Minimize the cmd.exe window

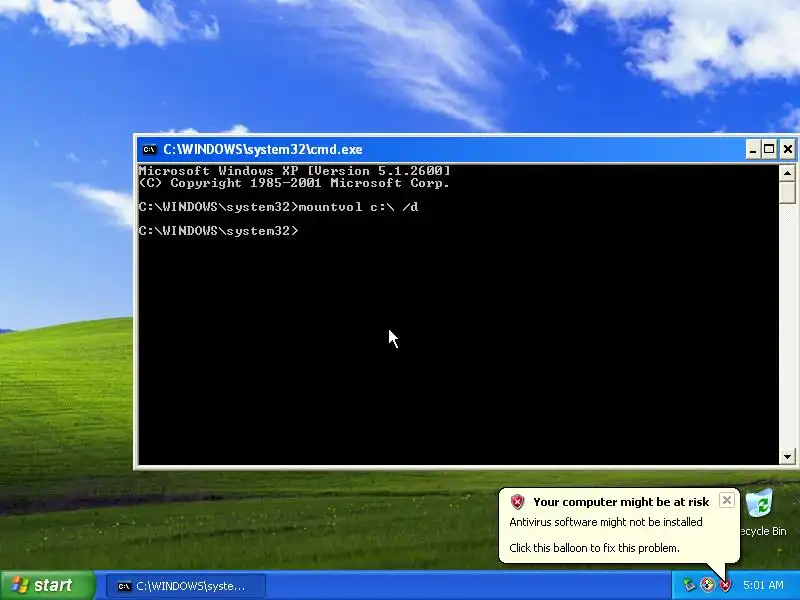point(753,149)
